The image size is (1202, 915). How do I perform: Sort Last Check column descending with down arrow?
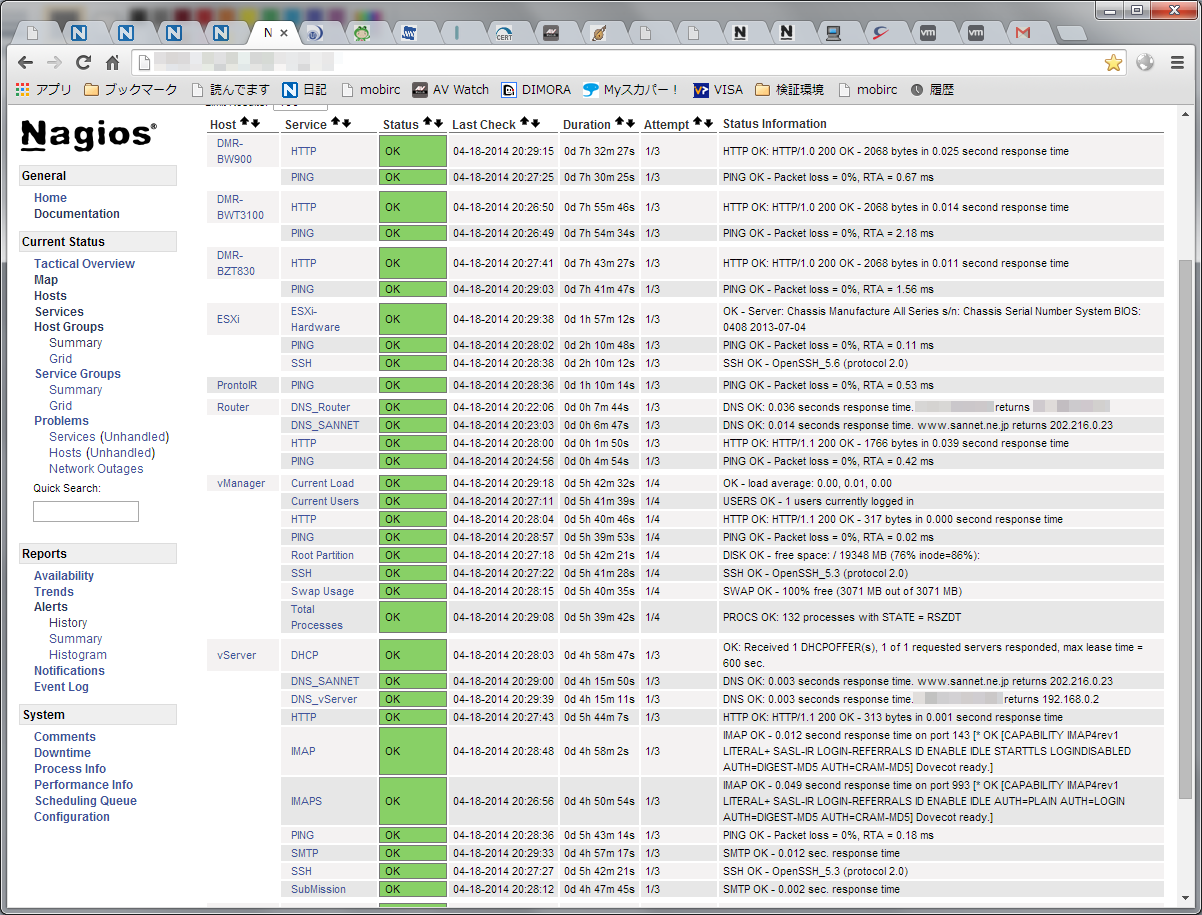point(536,123)
